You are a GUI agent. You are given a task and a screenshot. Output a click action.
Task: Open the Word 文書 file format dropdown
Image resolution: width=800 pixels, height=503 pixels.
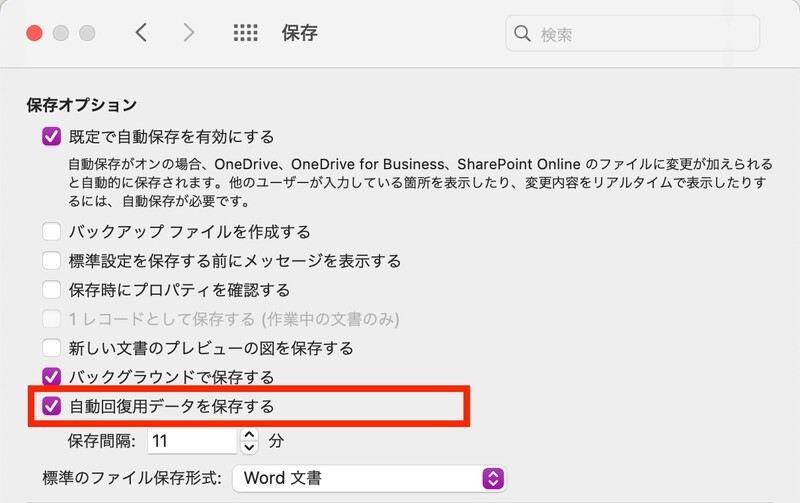point(369,478)
